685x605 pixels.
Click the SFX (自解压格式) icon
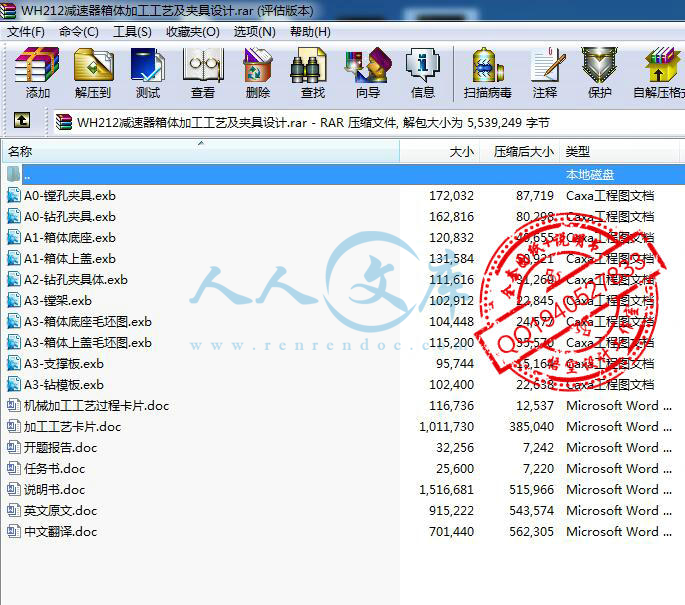tap(662, 65)
